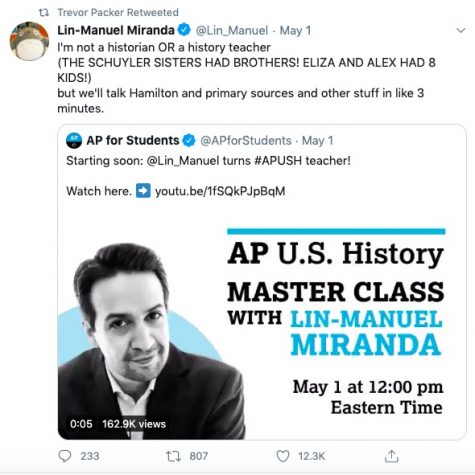Open the share upload icon
The image size is (475, 475).
tap(392, 456)
